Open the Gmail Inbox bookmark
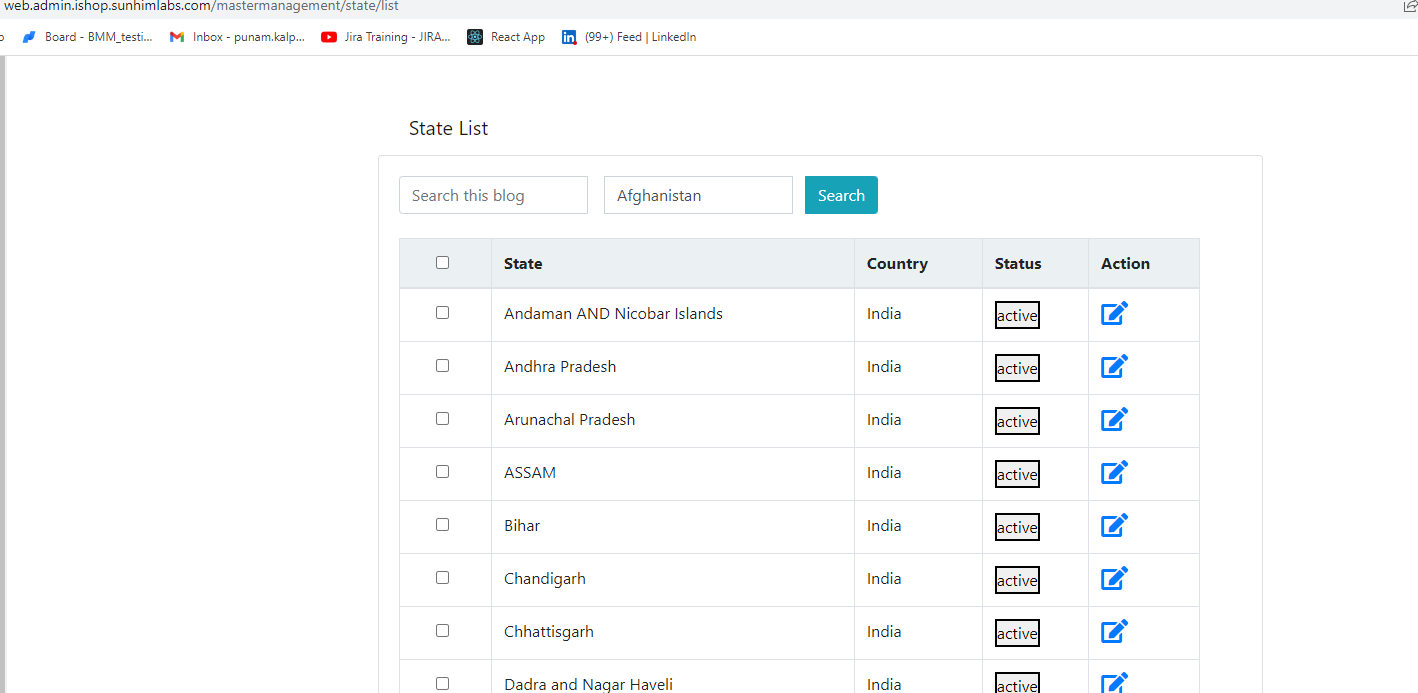The width and height of the screenshot is (1418, 693). (237, 37)
